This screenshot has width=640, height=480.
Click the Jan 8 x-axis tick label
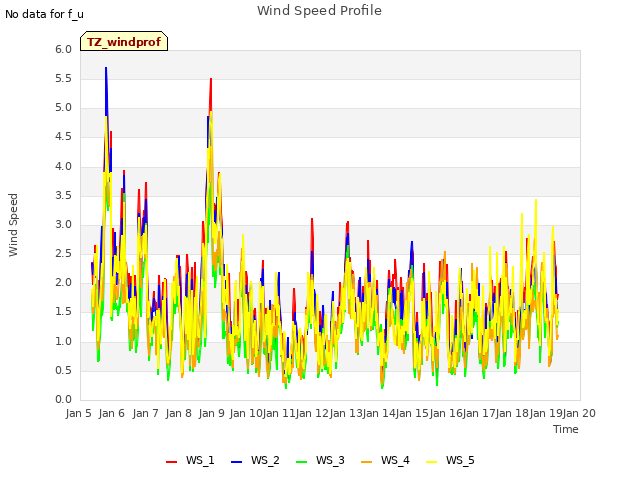pyautogui.click(x=178, y=413)
